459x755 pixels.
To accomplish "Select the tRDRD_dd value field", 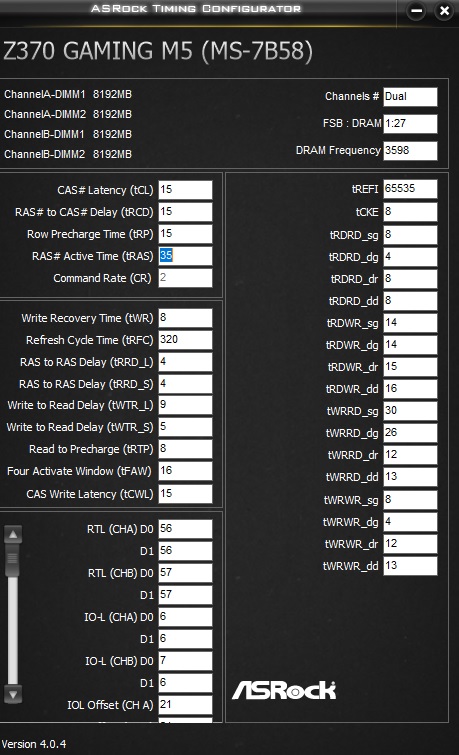I will point(410,301).
